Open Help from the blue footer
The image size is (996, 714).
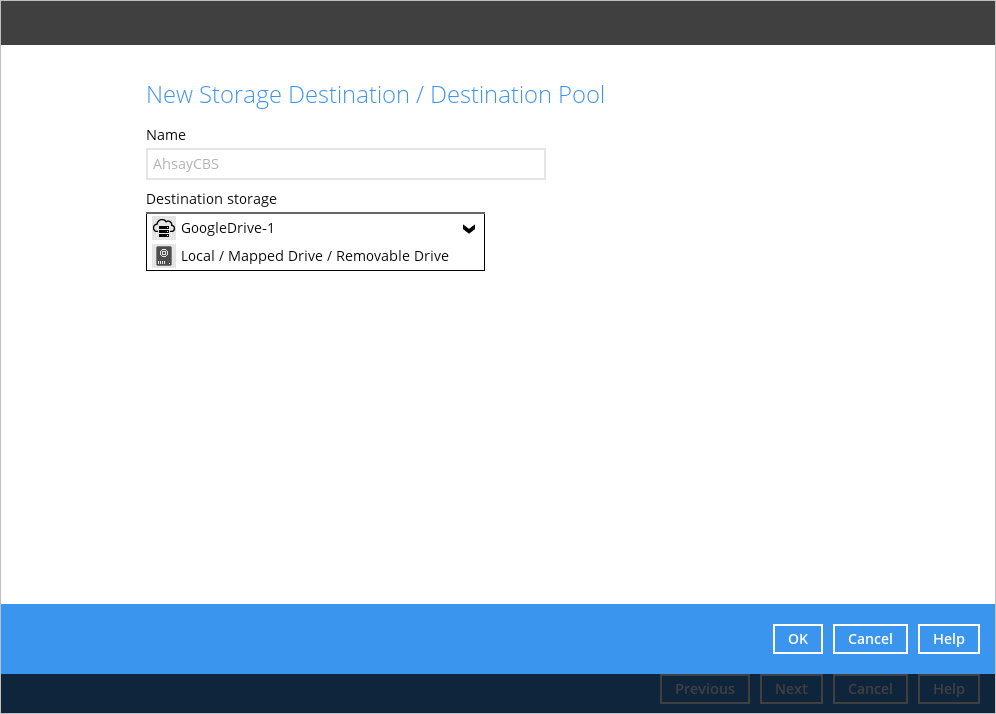[x=948, y=639]
